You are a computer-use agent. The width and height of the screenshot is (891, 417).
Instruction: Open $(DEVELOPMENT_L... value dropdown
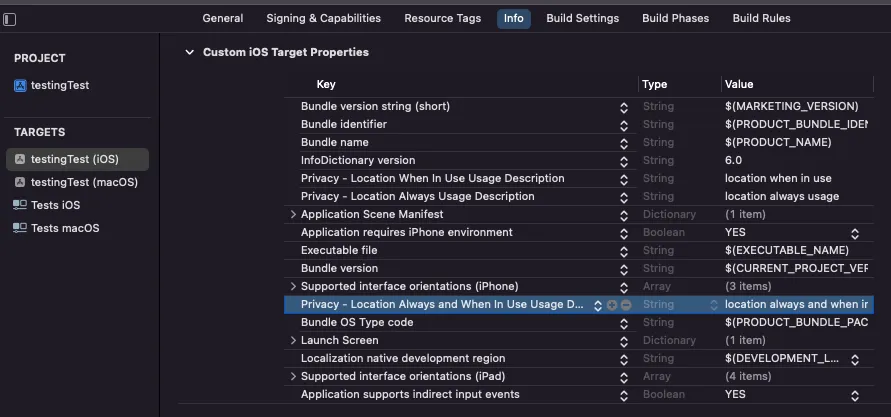[x=854, y=360]
